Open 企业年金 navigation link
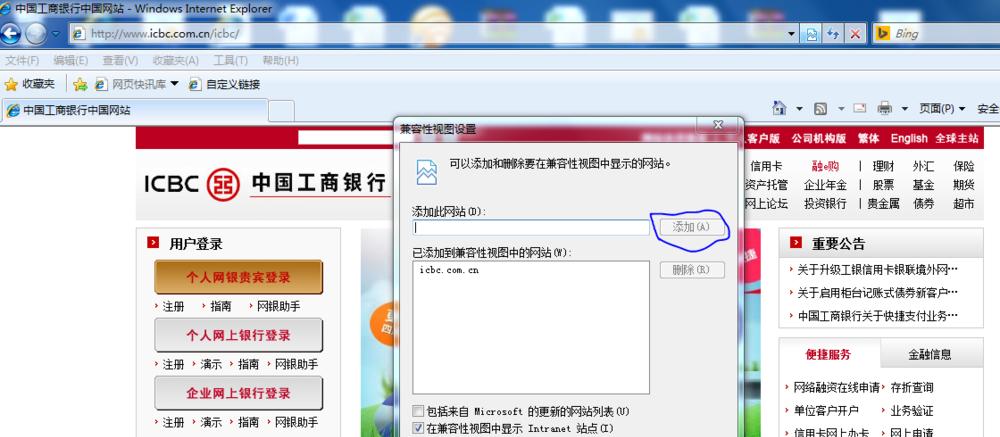 click(825, 185)
